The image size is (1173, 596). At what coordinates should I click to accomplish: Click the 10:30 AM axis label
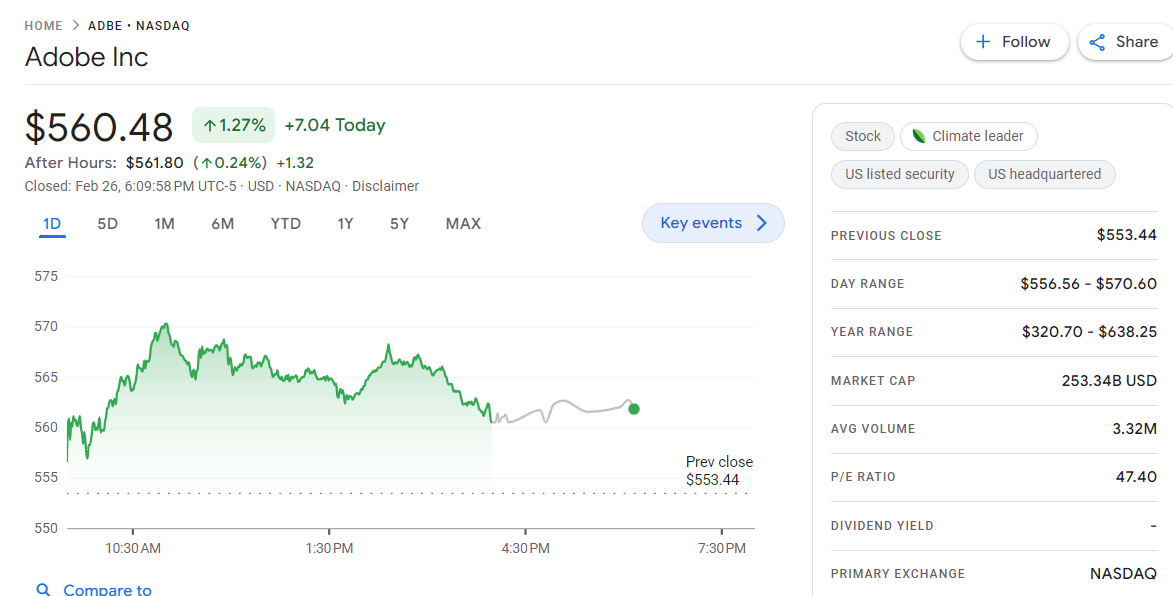tap(132, 548)
